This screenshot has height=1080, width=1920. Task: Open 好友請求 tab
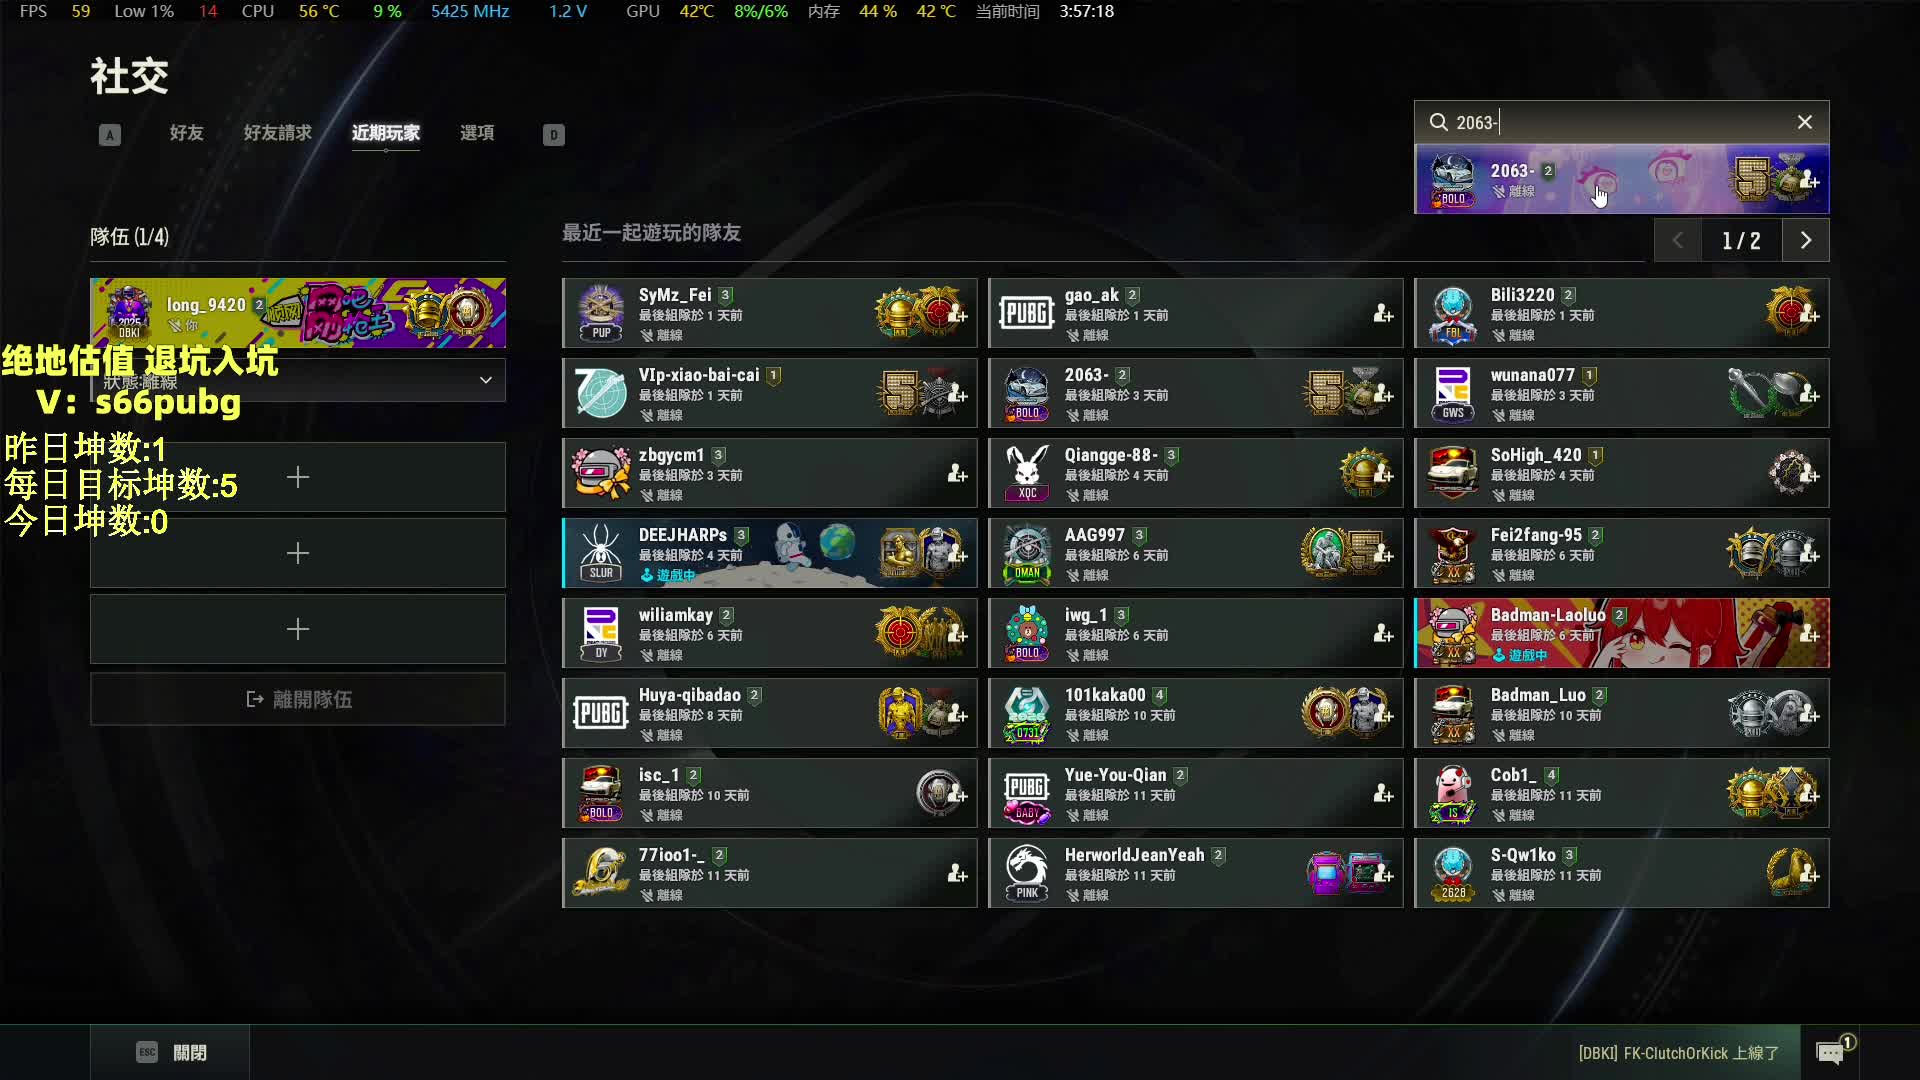click(278, 133)
